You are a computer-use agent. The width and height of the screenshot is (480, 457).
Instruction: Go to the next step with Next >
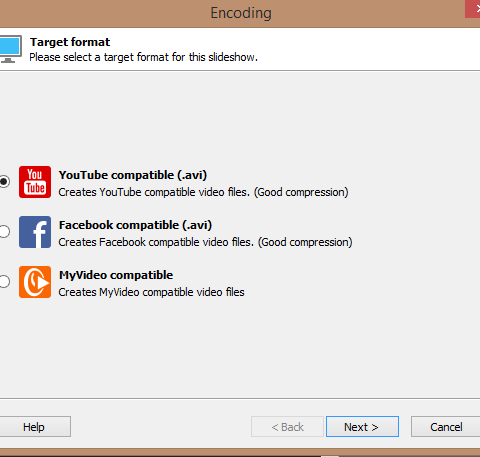tap(362, 427)
